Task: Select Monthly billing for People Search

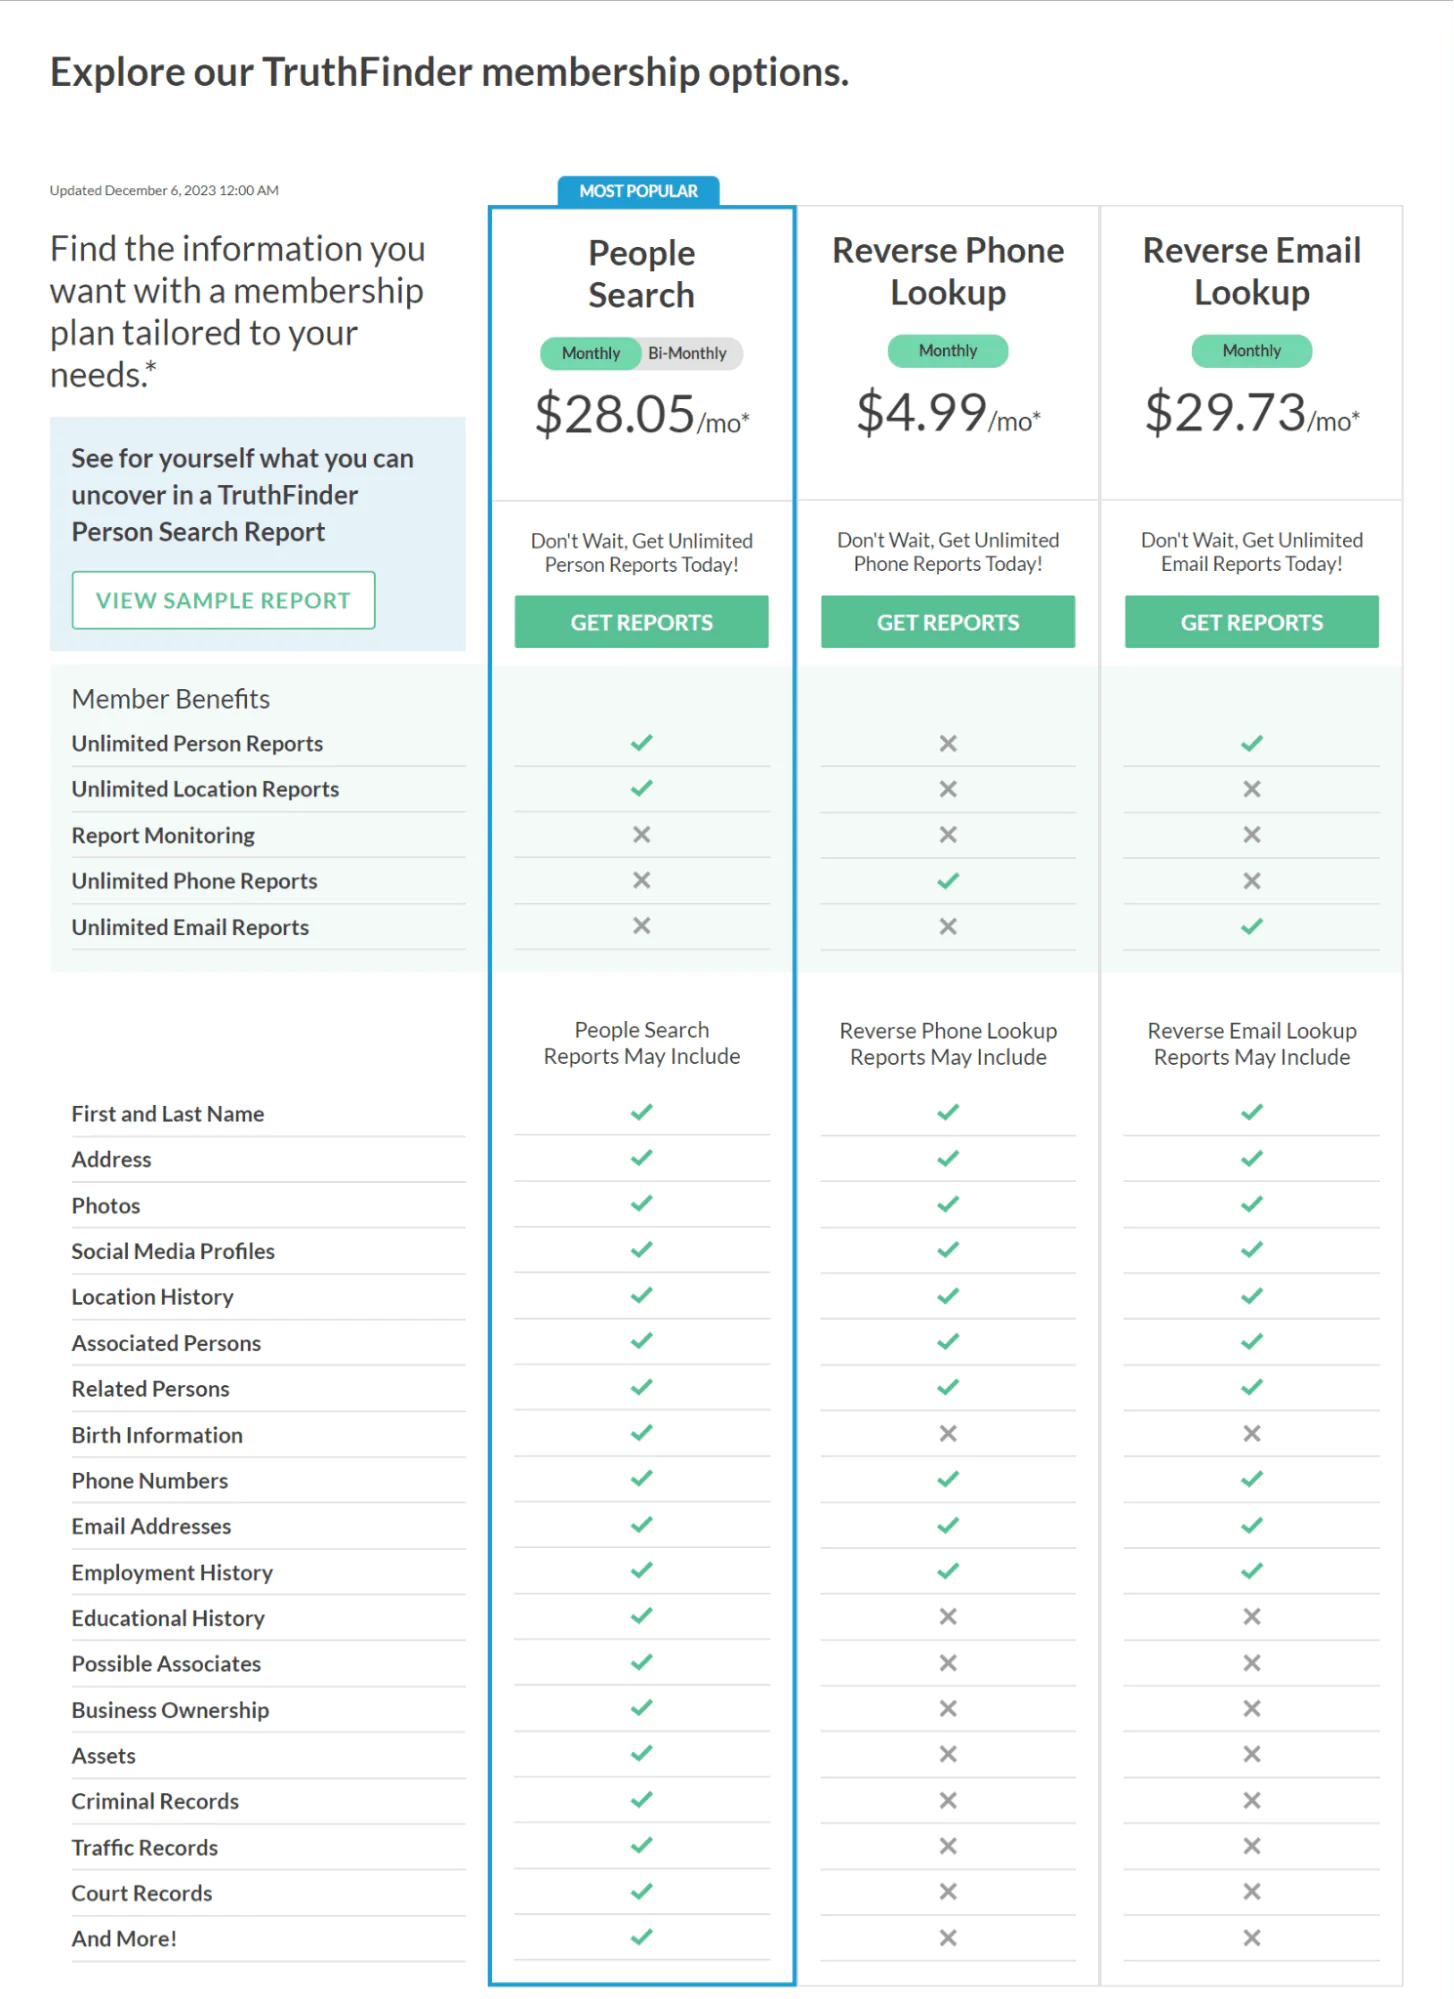Action: (591, 353)
